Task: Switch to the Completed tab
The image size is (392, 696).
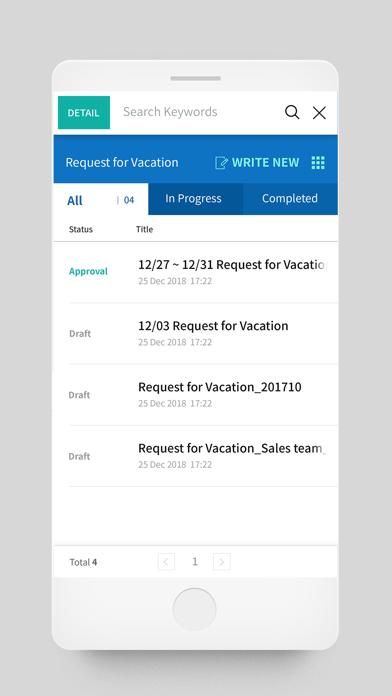Action: pos(290,198)
